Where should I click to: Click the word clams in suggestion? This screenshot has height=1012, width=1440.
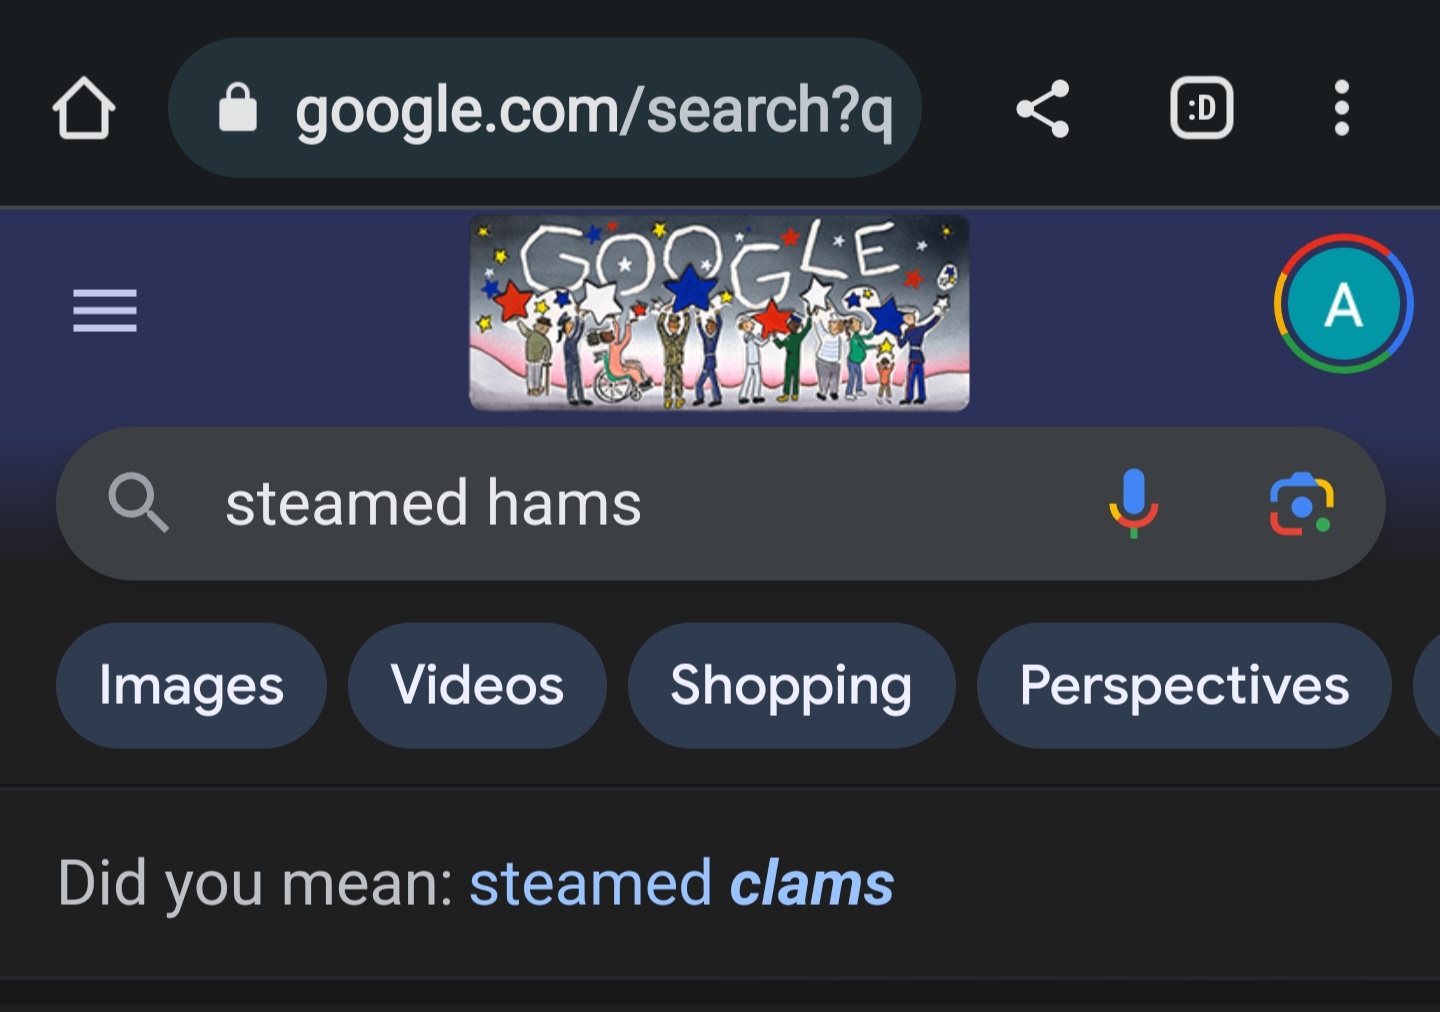pos(811,884)
